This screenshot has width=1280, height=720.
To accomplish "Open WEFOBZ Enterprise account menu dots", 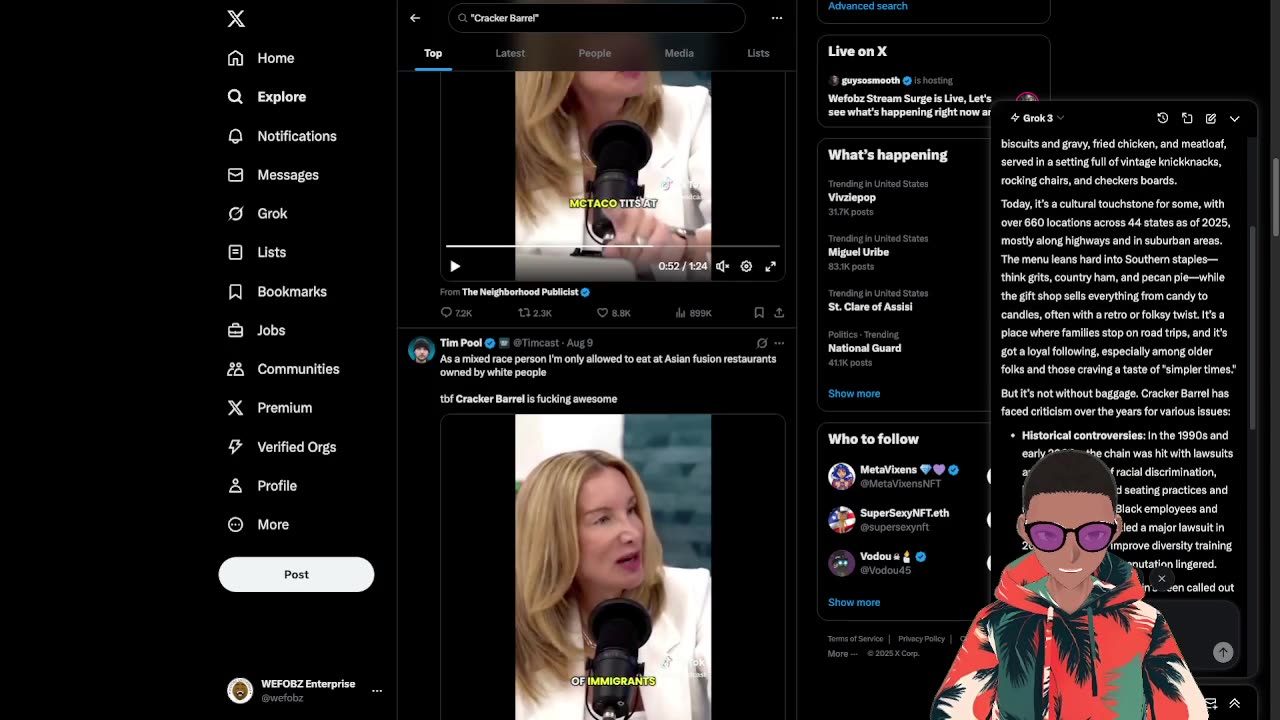I will point(377,691).
